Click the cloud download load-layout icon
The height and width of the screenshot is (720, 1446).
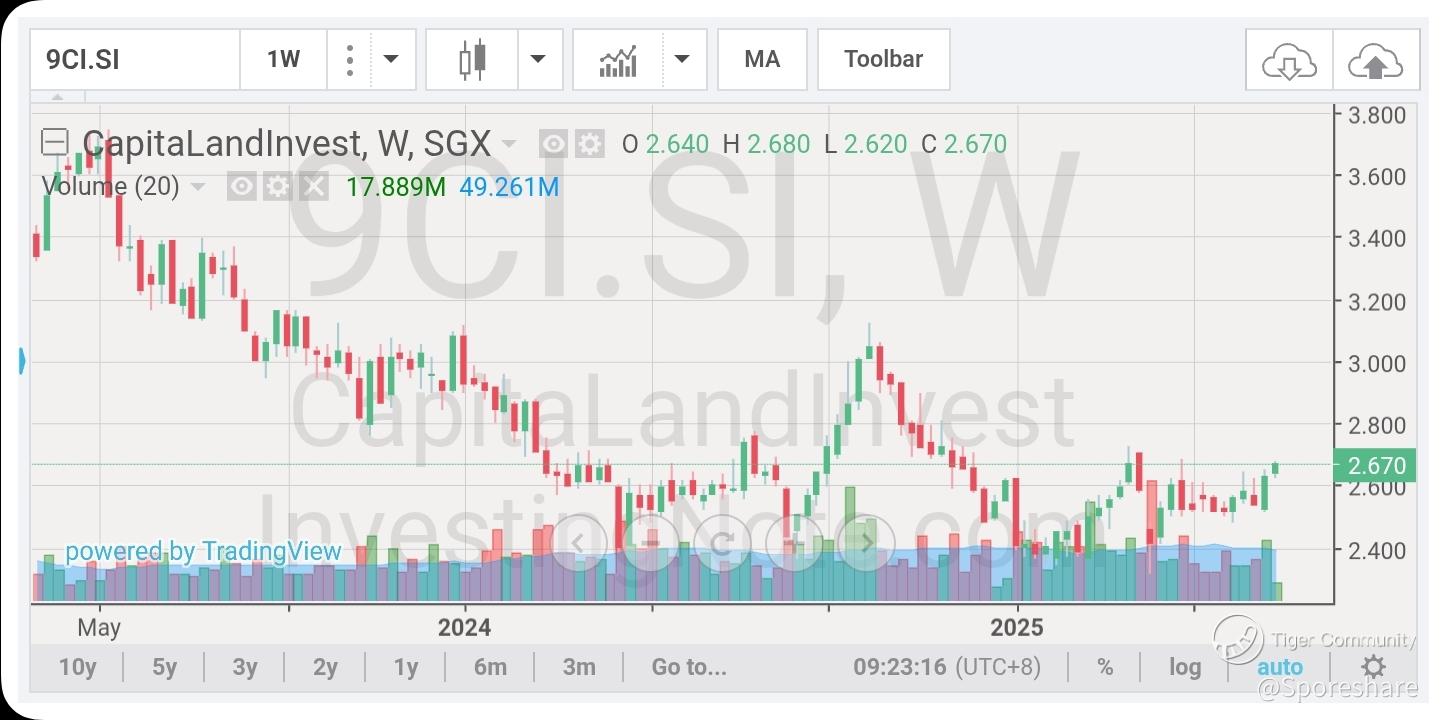coord(1289,61)
